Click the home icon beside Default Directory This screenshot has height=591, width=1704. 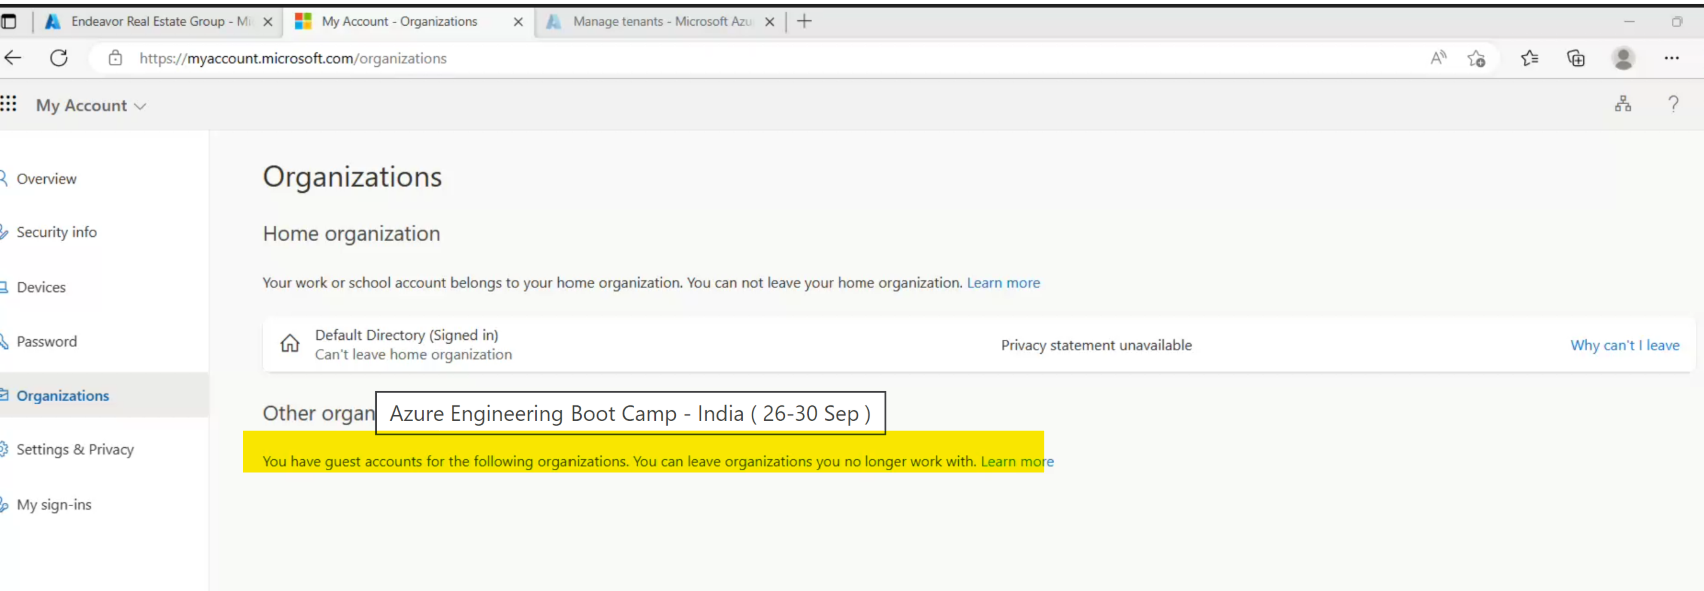[x=290, y=344]
